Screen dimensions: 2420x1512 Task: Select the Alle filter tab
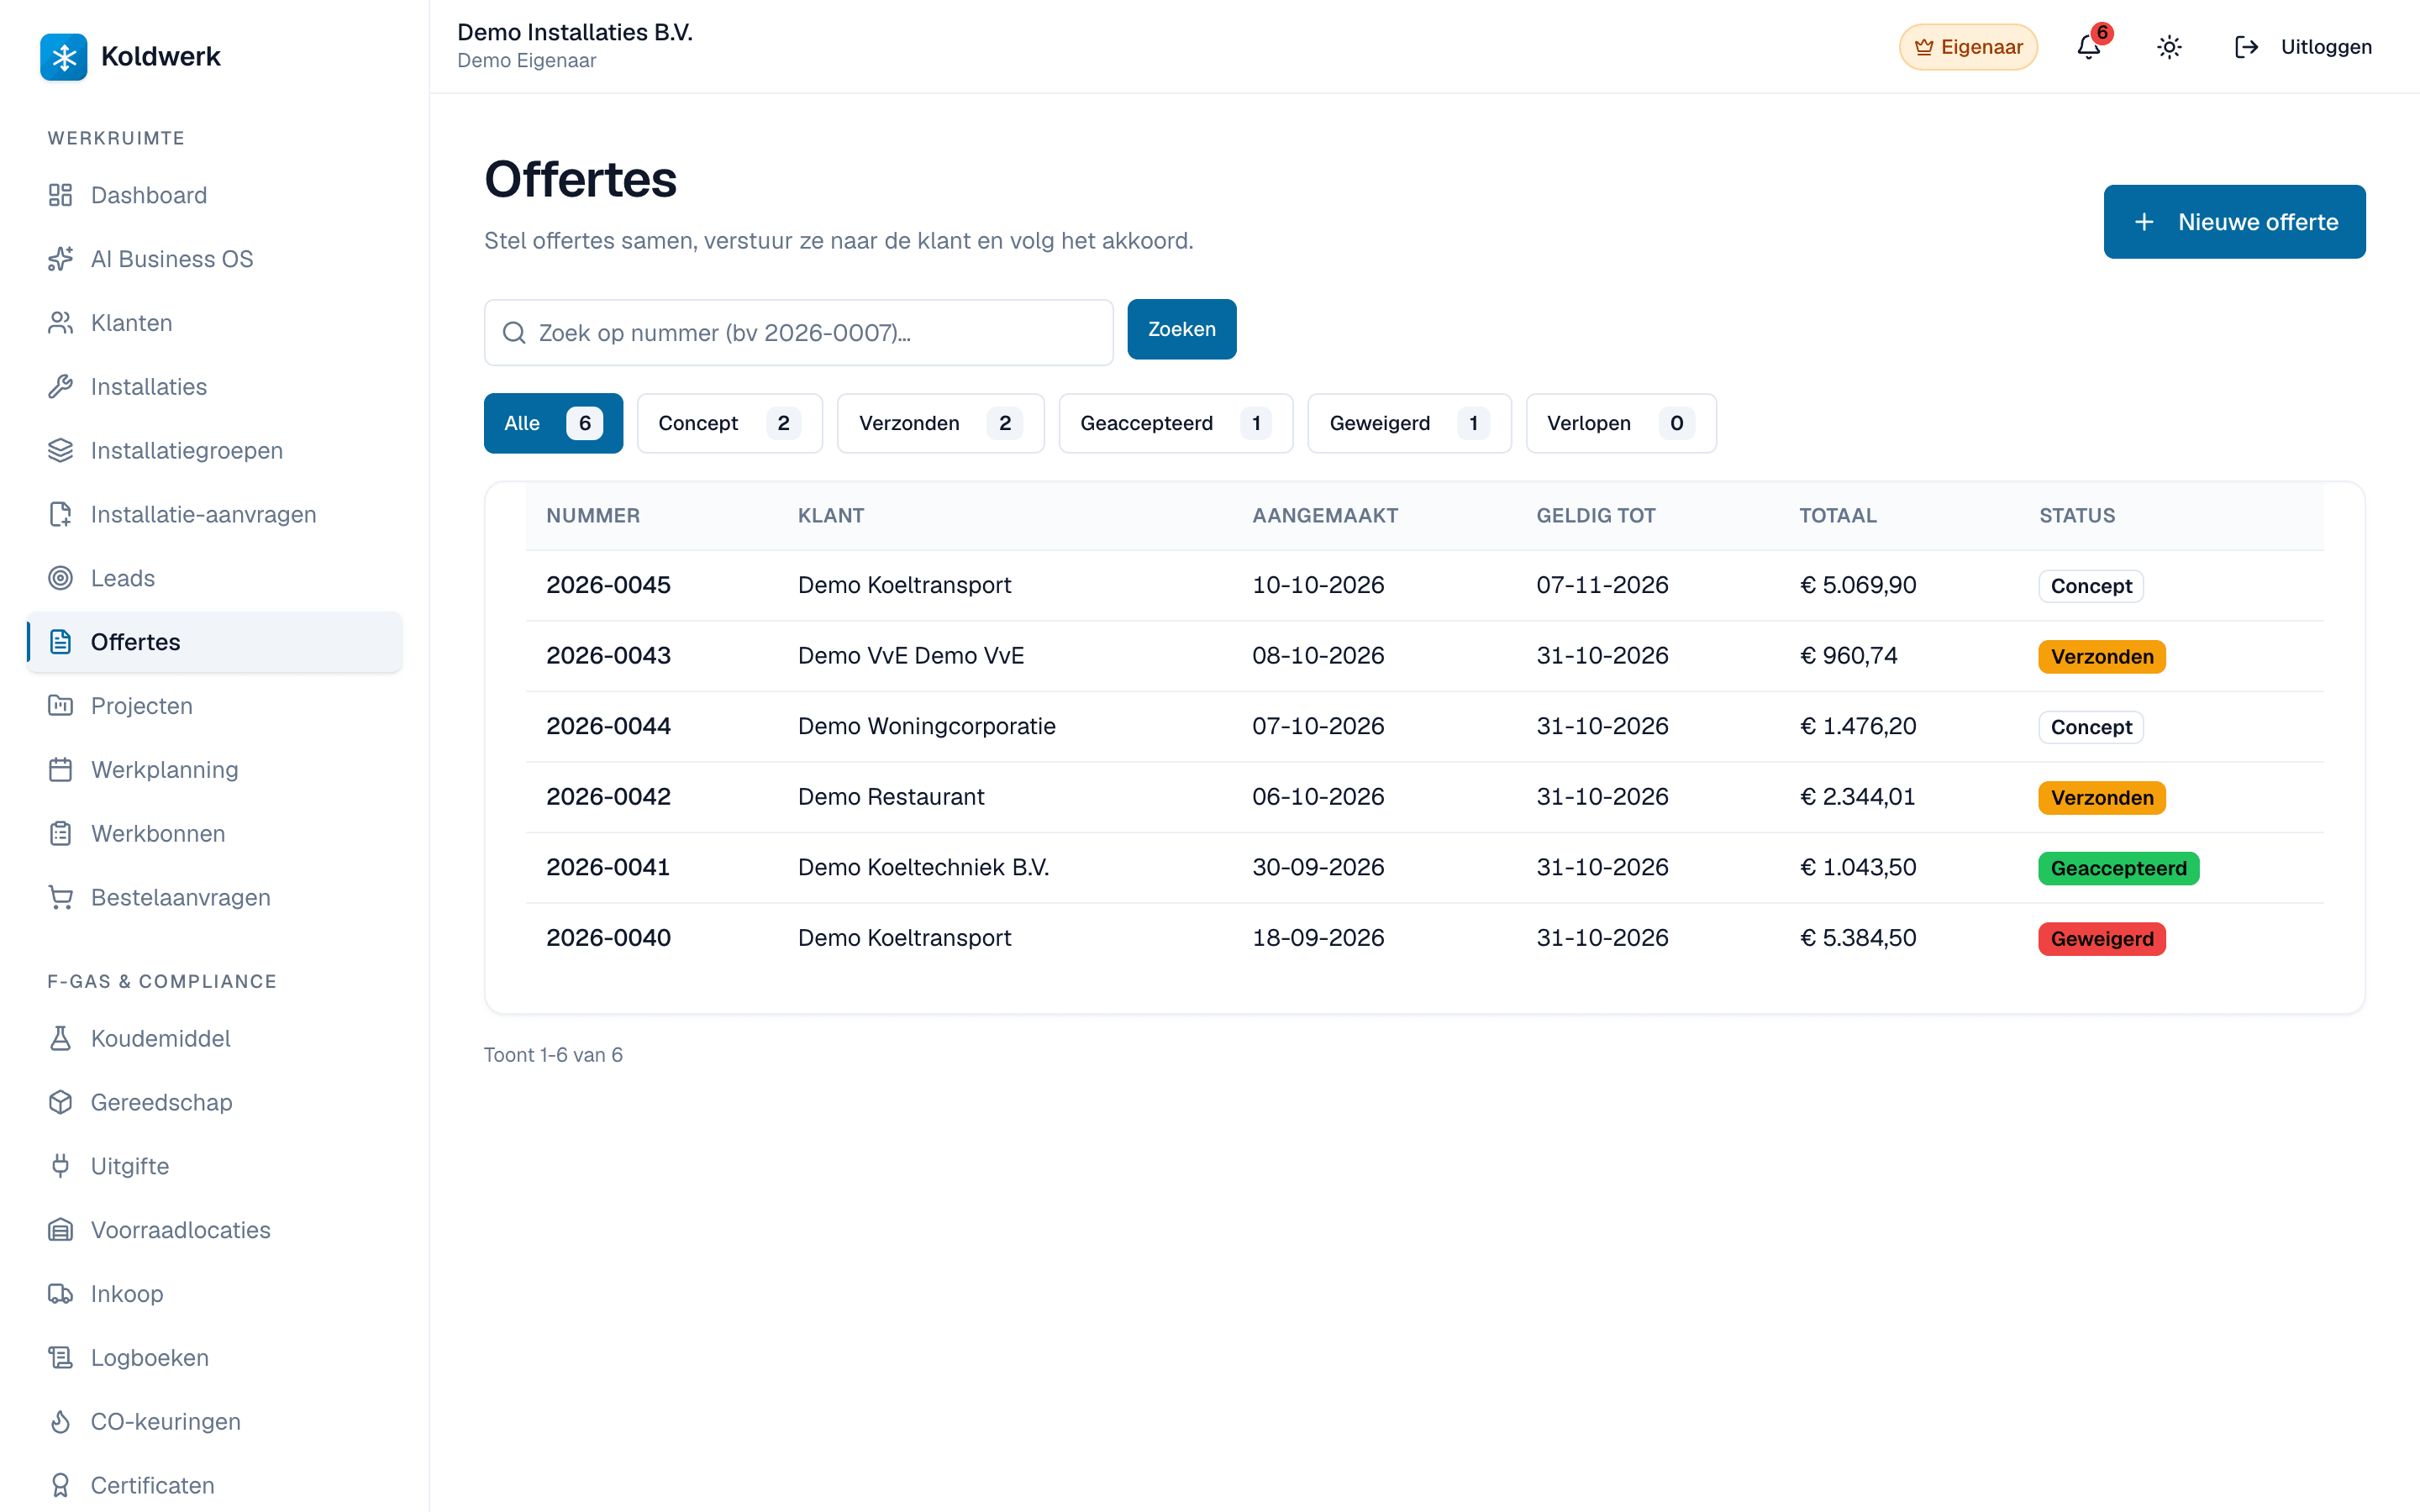553,423
